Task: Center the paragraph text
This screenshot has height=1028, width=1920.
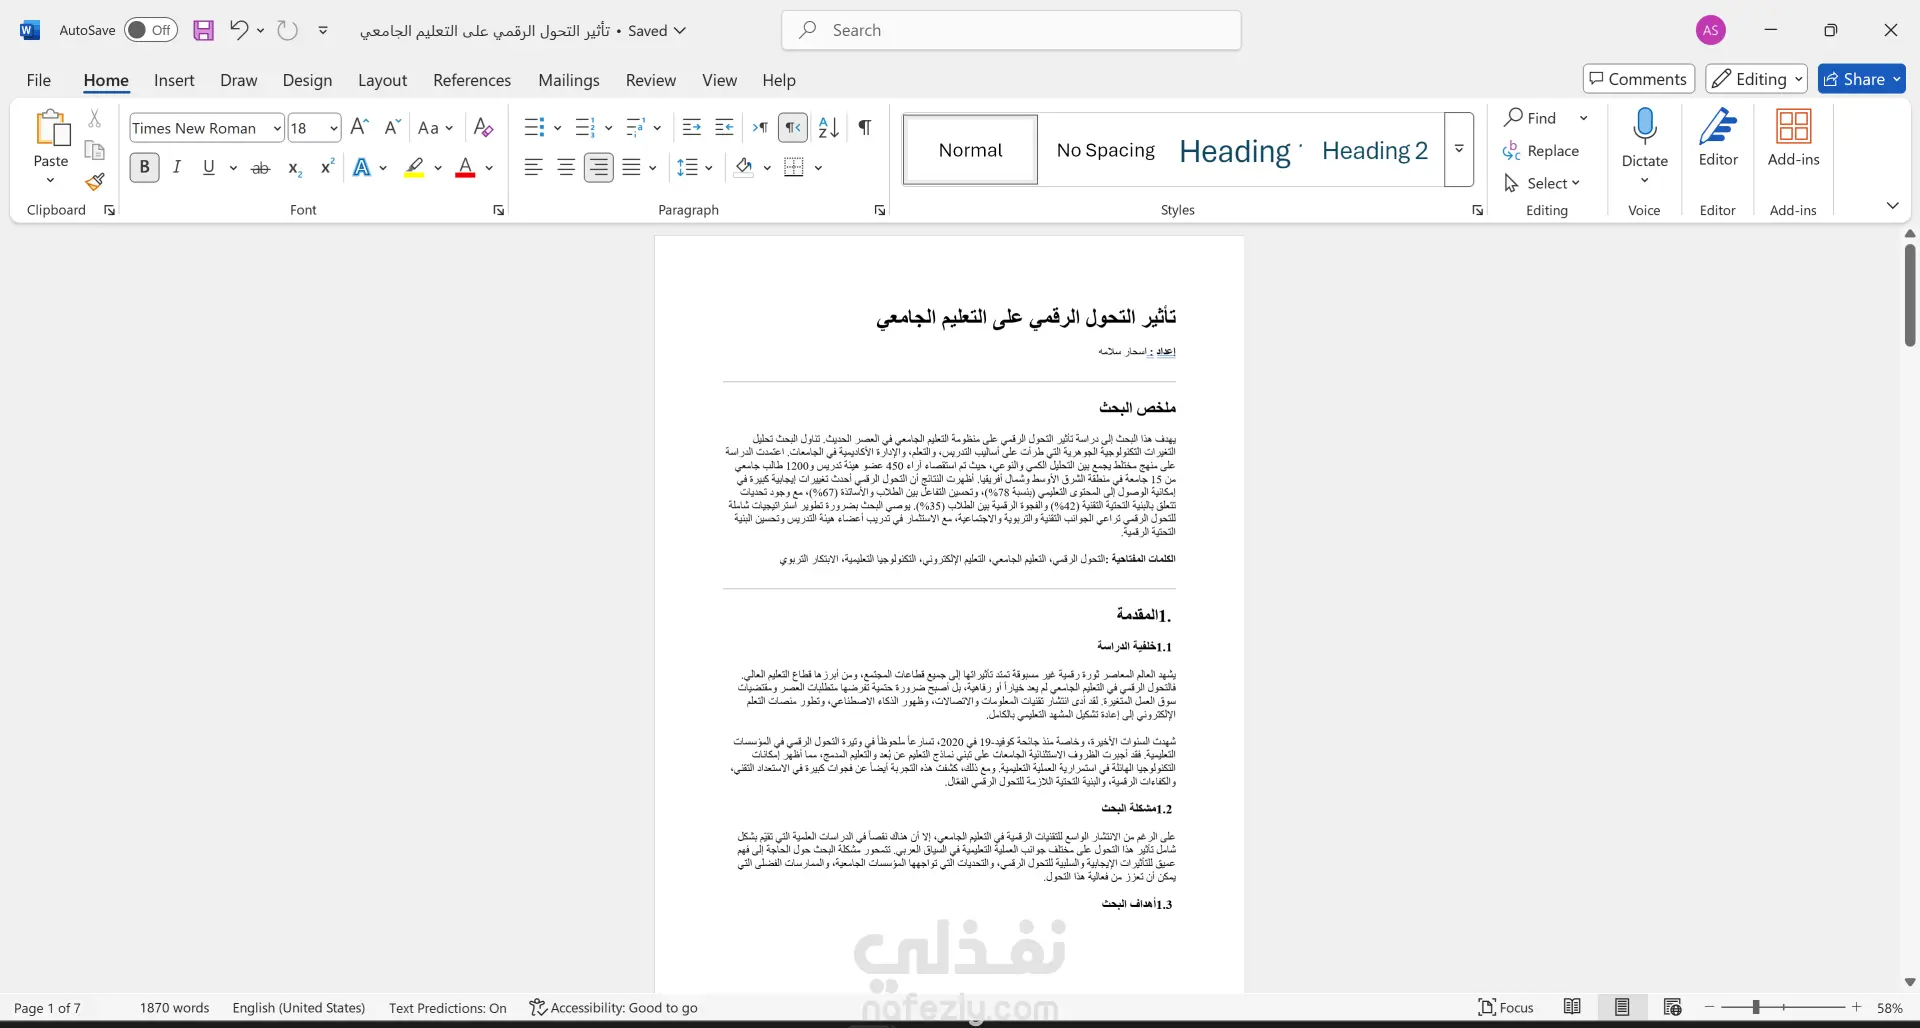Action: 566,168
